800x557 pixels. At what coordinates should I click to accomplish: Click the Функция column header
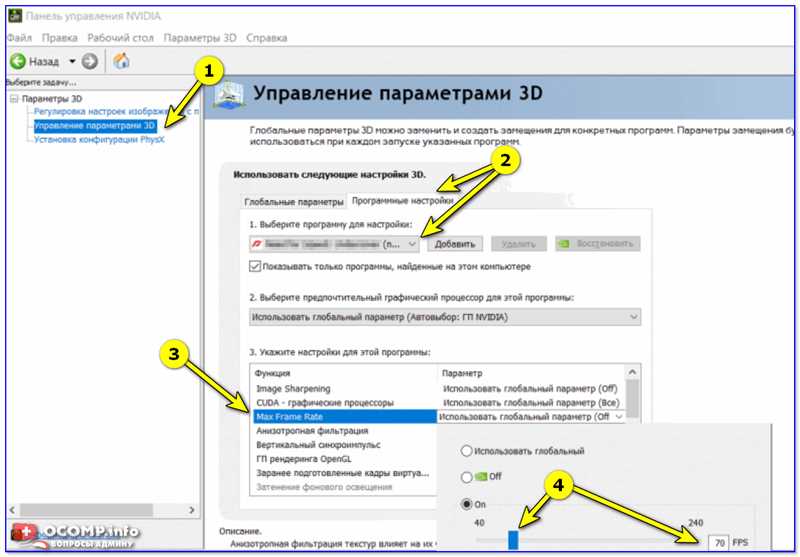coord(345,373)
